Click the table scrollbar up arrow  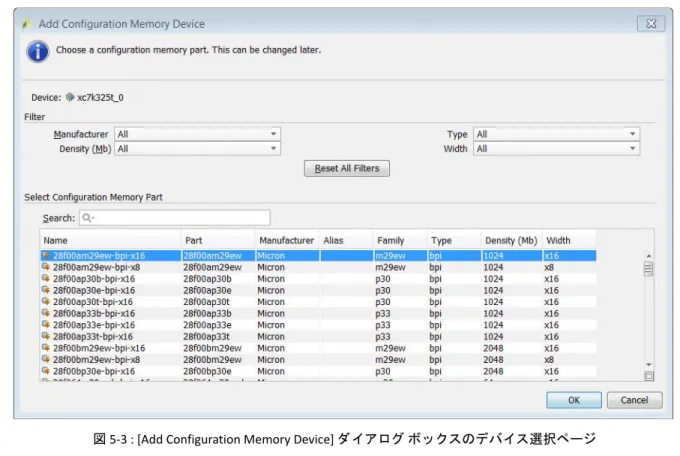pos(649,256)
